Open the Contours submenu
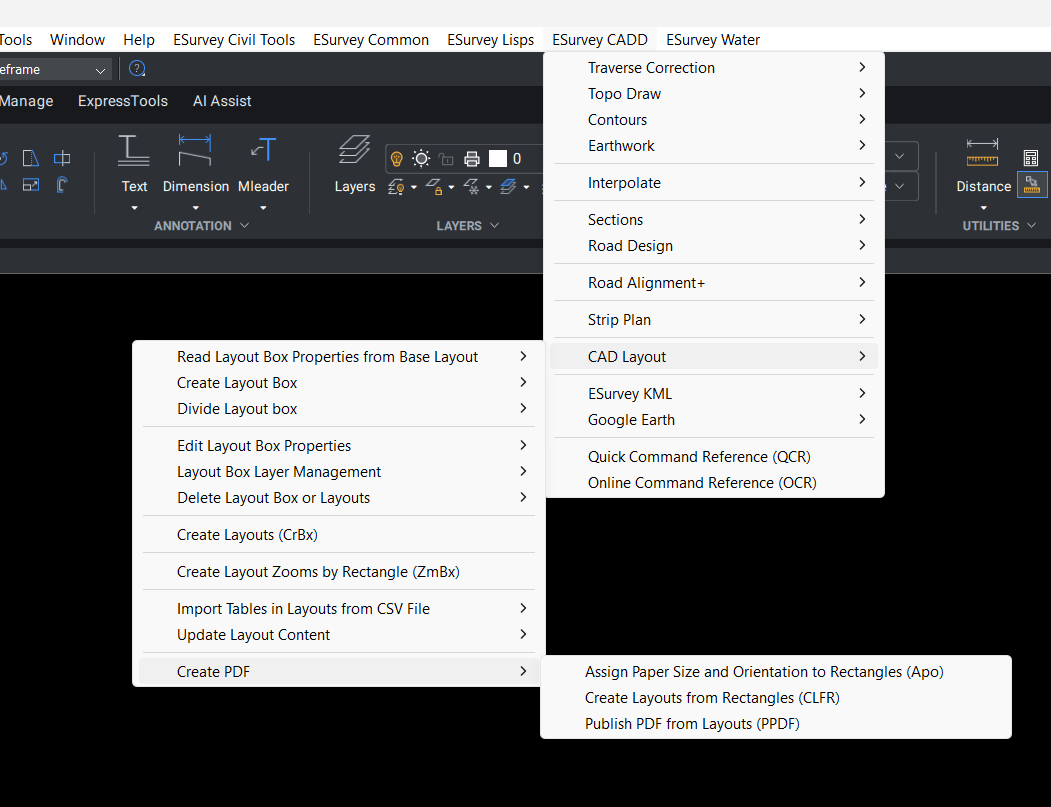1051x807 pixels. pyautogui.click(x=714, y=120)
